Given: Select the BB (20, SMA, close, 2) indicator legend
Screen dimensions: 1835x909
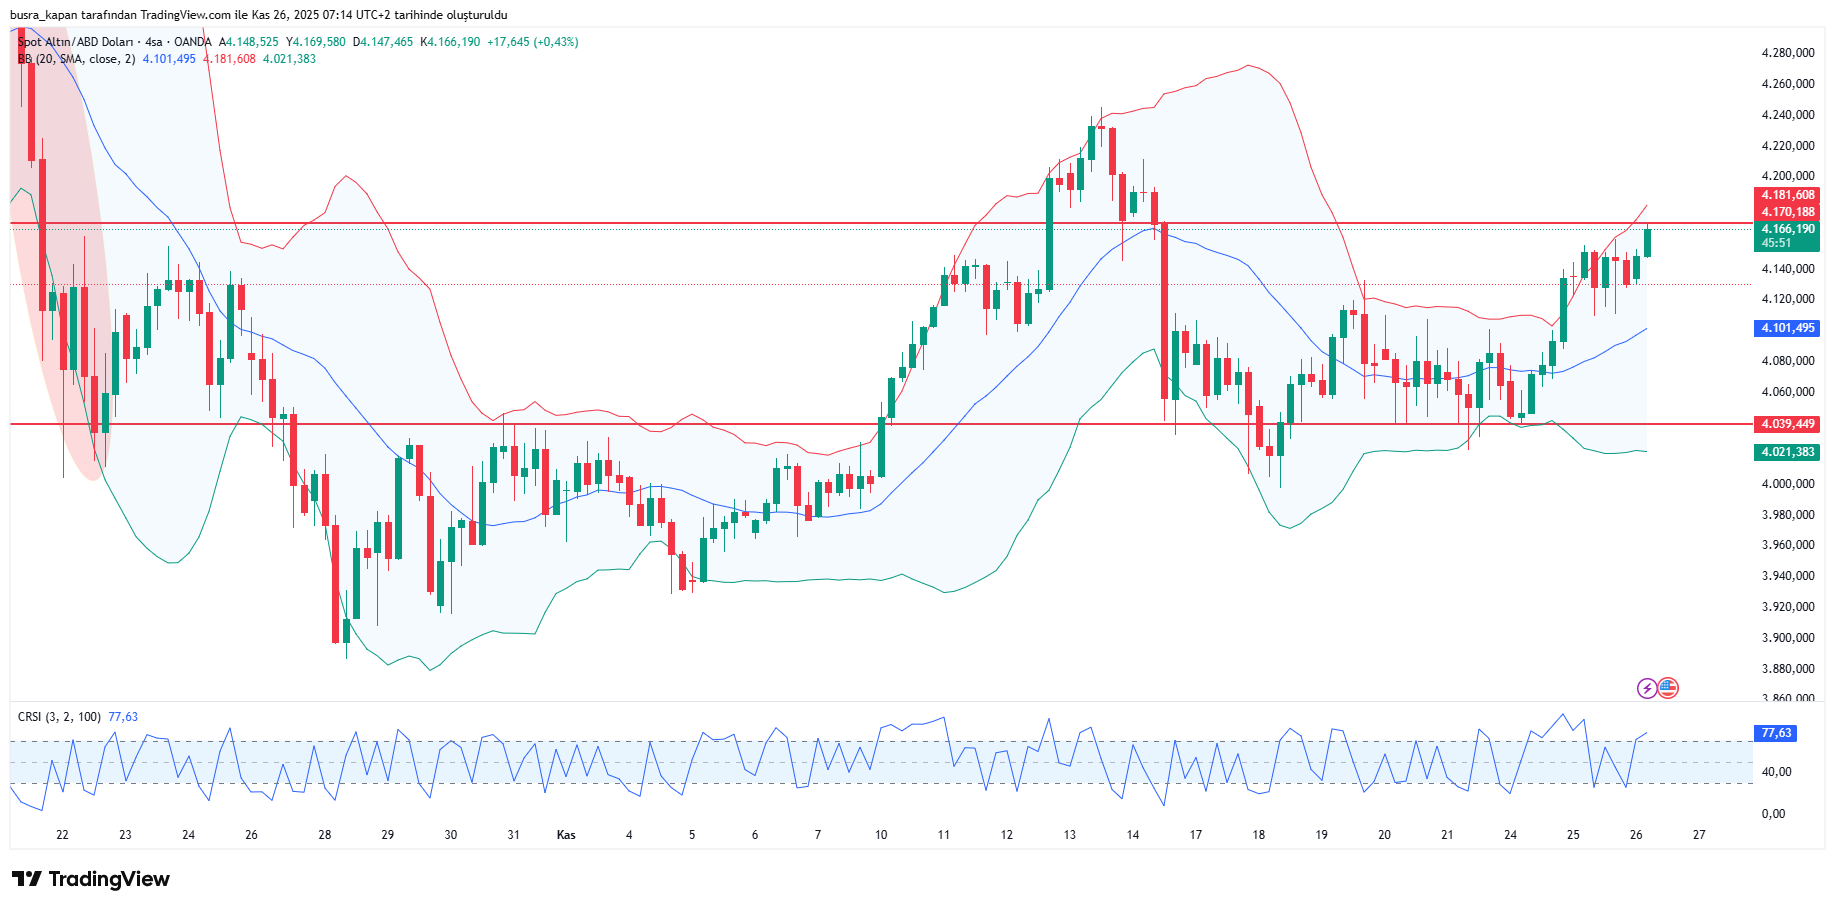Looking at the screenshot, I should tap(77, 59).
